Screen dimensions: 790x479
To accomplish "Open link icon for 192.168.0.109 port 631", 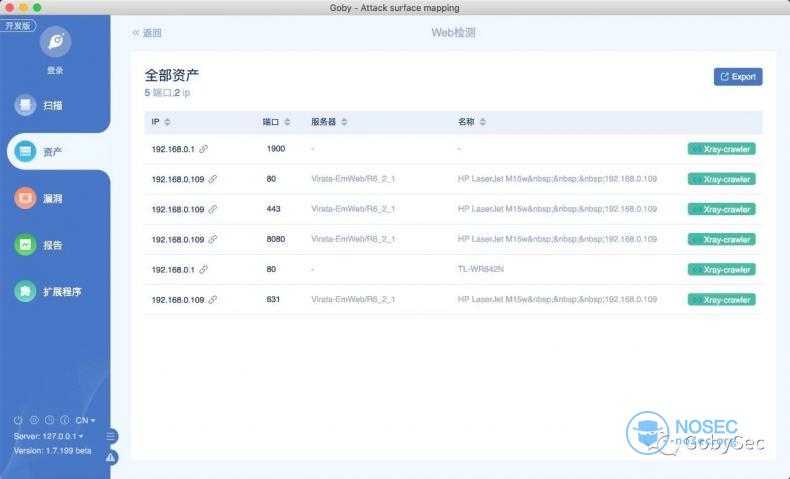I will 213,300.
